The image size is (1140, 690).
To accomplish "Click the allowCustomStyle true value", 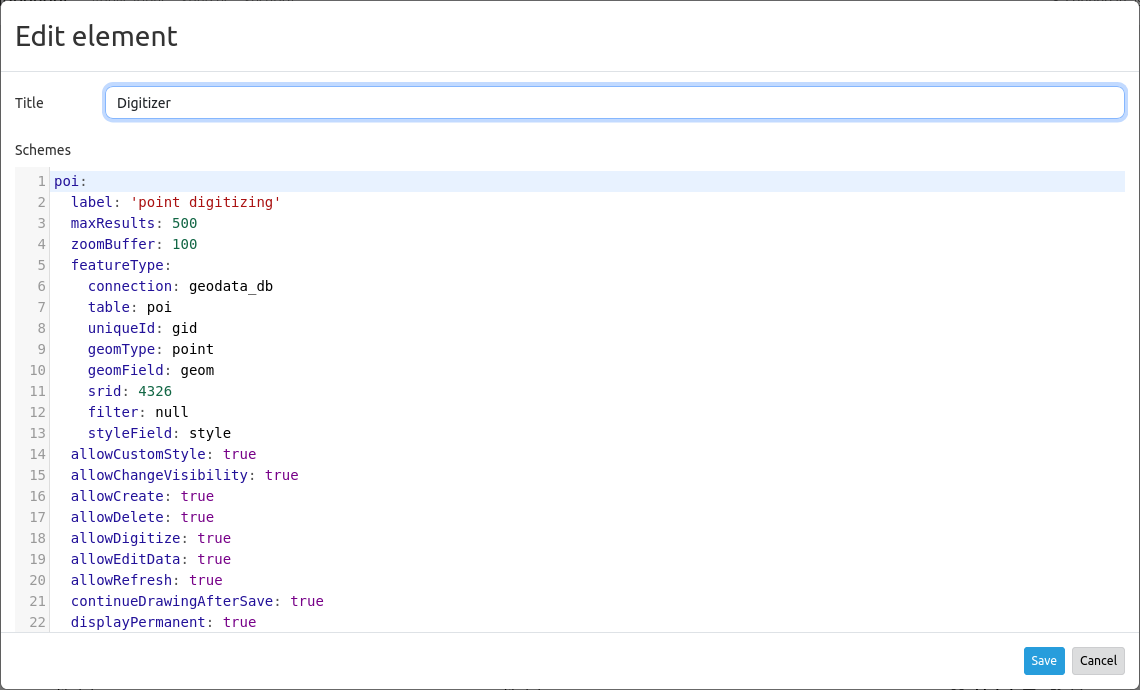I will [x=239, y=454].
